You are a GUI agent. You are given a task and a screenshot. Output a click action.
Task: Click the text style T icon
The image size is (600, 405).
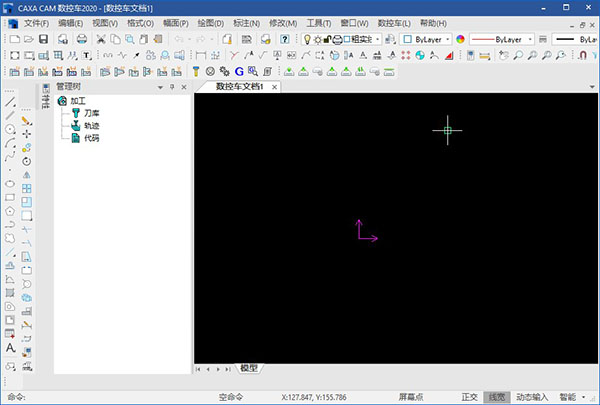click(87, 56)
